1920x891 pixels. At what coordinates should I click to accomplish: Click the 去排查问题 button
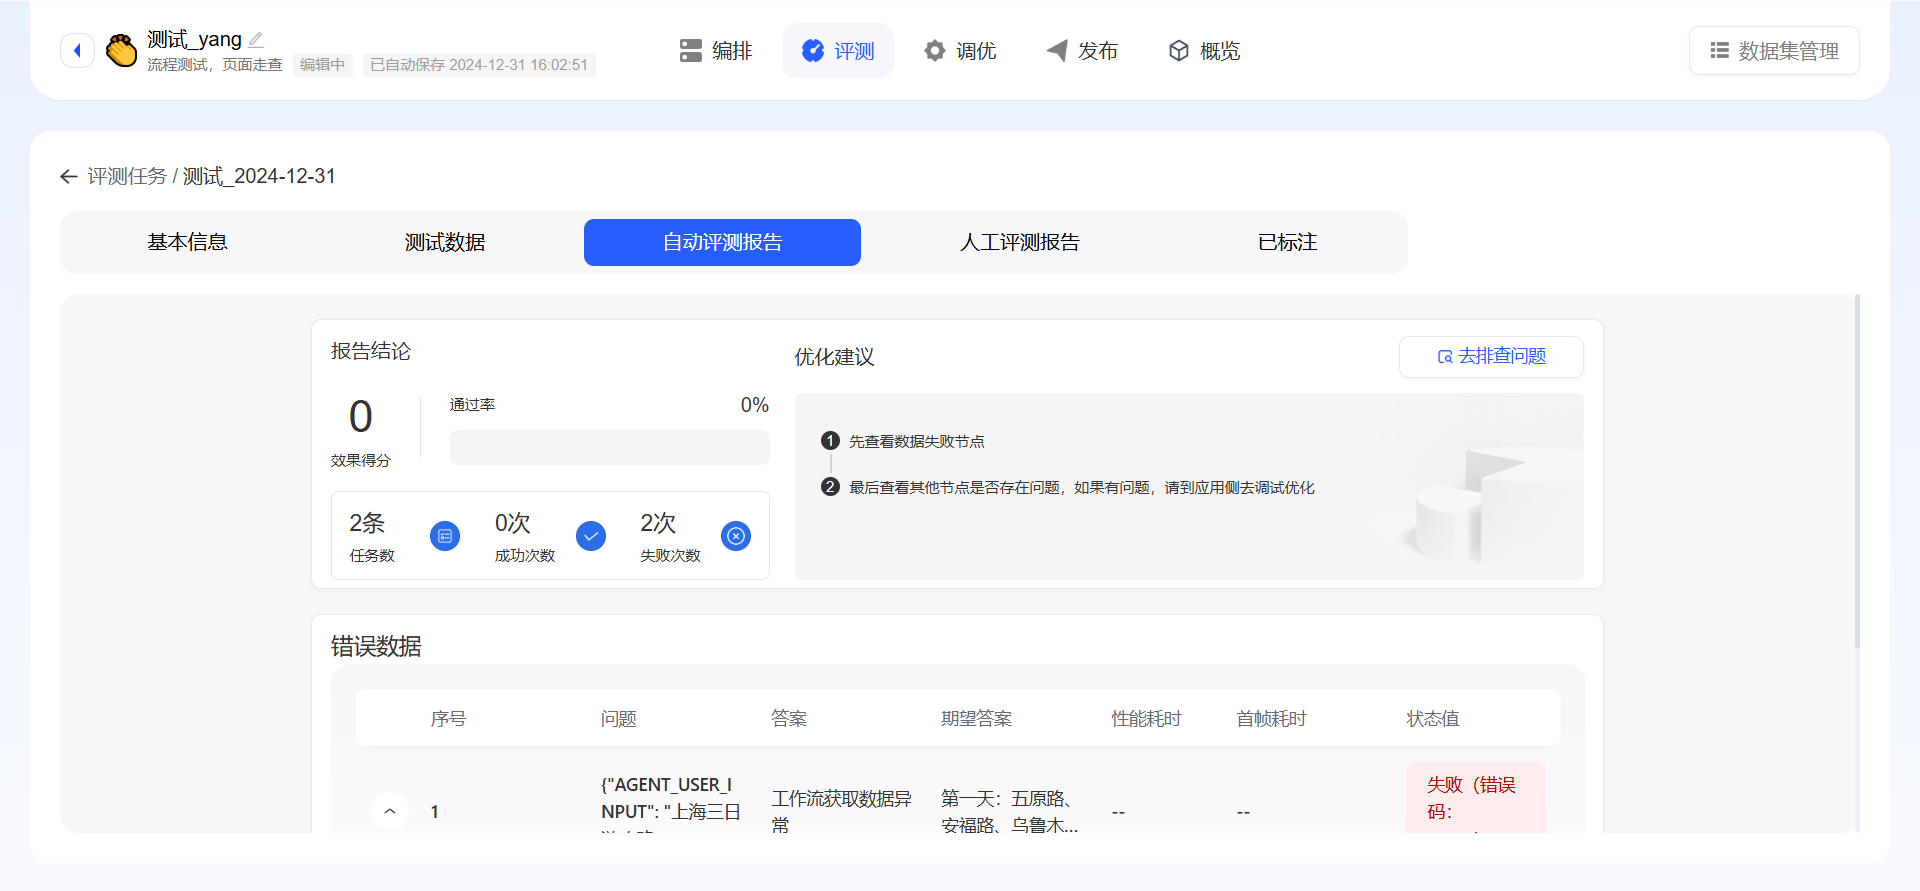pyautogui.click(x=1491, y=357)
